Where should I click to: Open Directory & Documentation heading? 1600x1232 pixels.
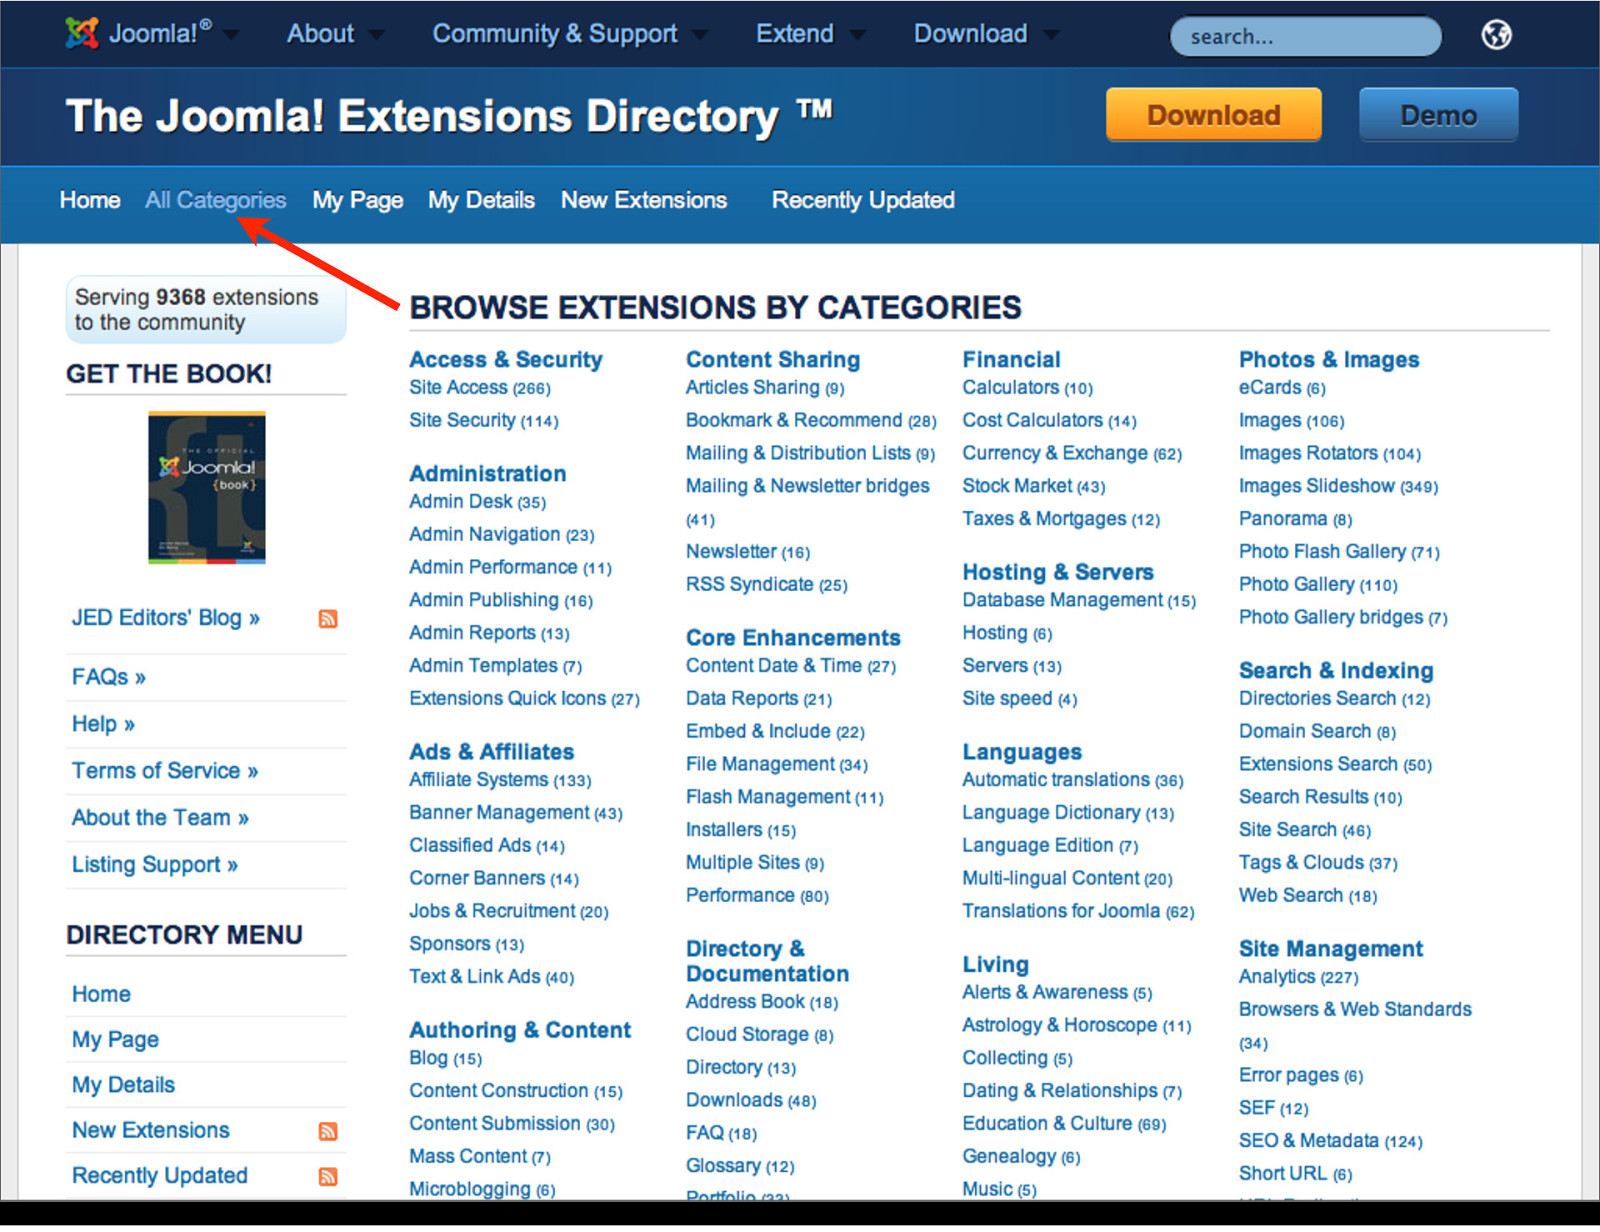click(767, 962)
